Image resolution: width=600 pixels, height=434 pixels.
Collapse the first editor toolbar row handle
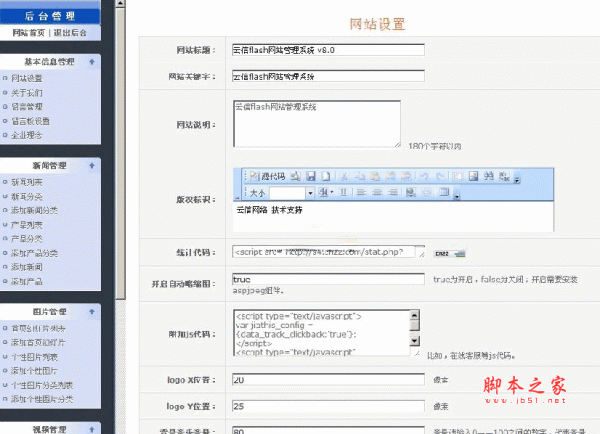(517, 180)
